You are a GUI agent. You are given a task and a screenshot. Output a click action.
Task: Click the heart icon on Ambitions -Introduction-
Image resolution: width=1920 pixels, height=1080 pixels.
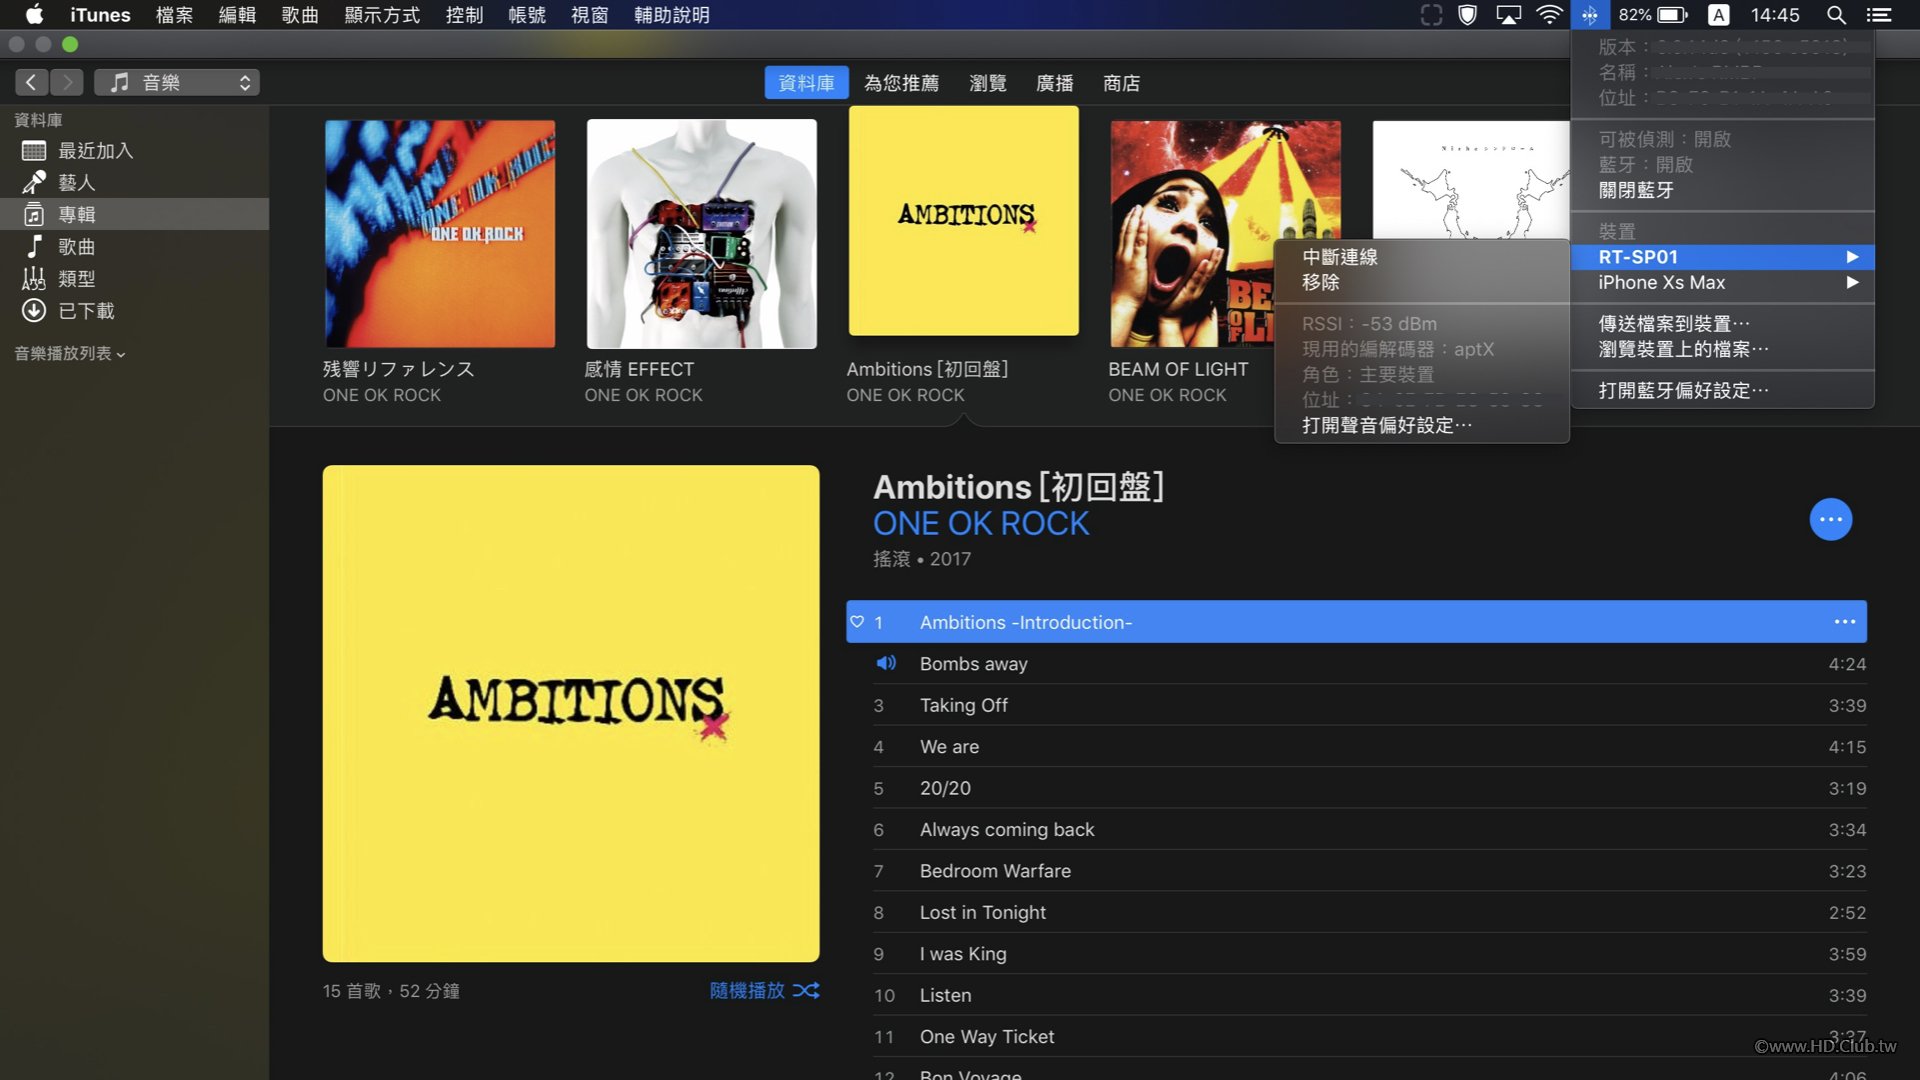[857, 622]
